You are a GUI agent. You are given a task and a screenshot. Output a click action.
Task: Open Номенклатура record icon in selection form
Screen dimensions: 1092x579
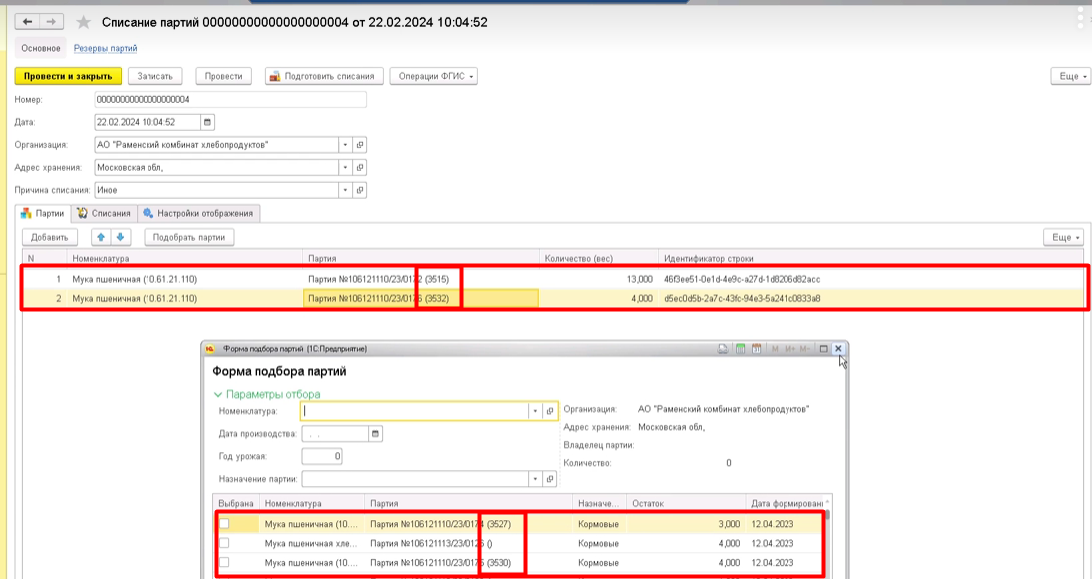point(550,411)
